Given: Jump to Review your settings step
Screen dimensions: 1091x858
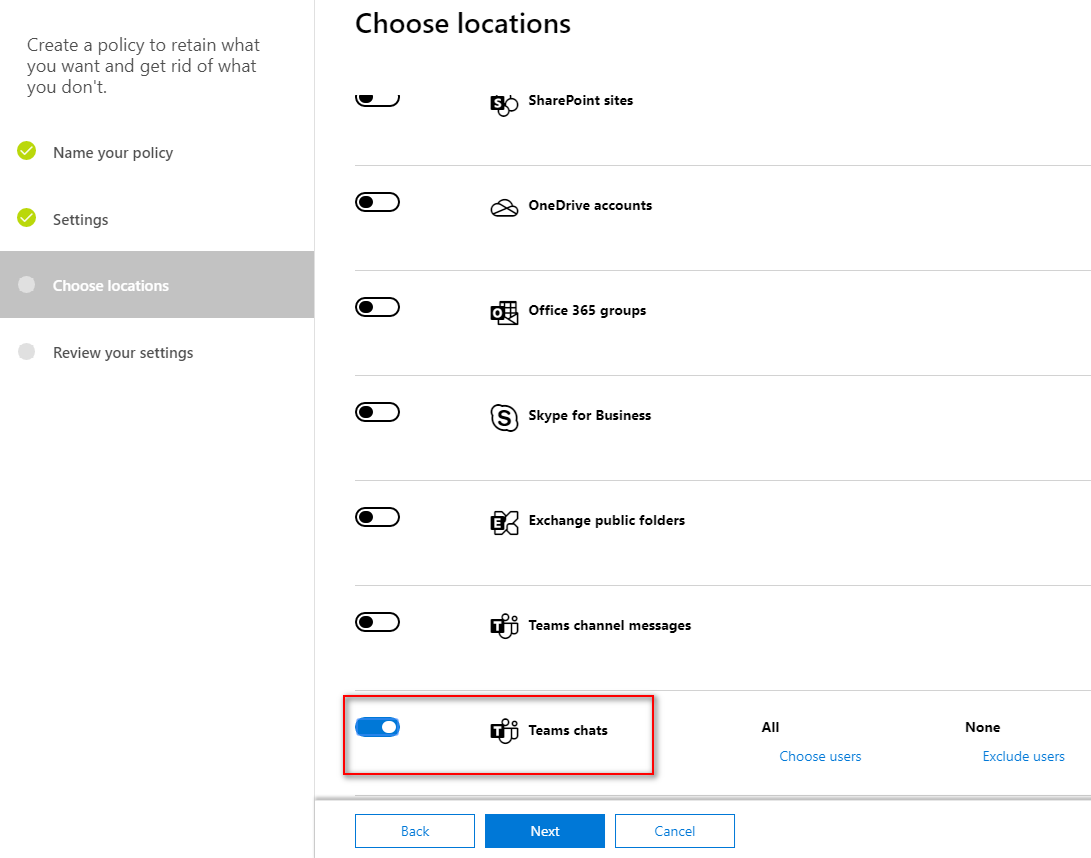Looking at the screenshot, I should [123, 353].
